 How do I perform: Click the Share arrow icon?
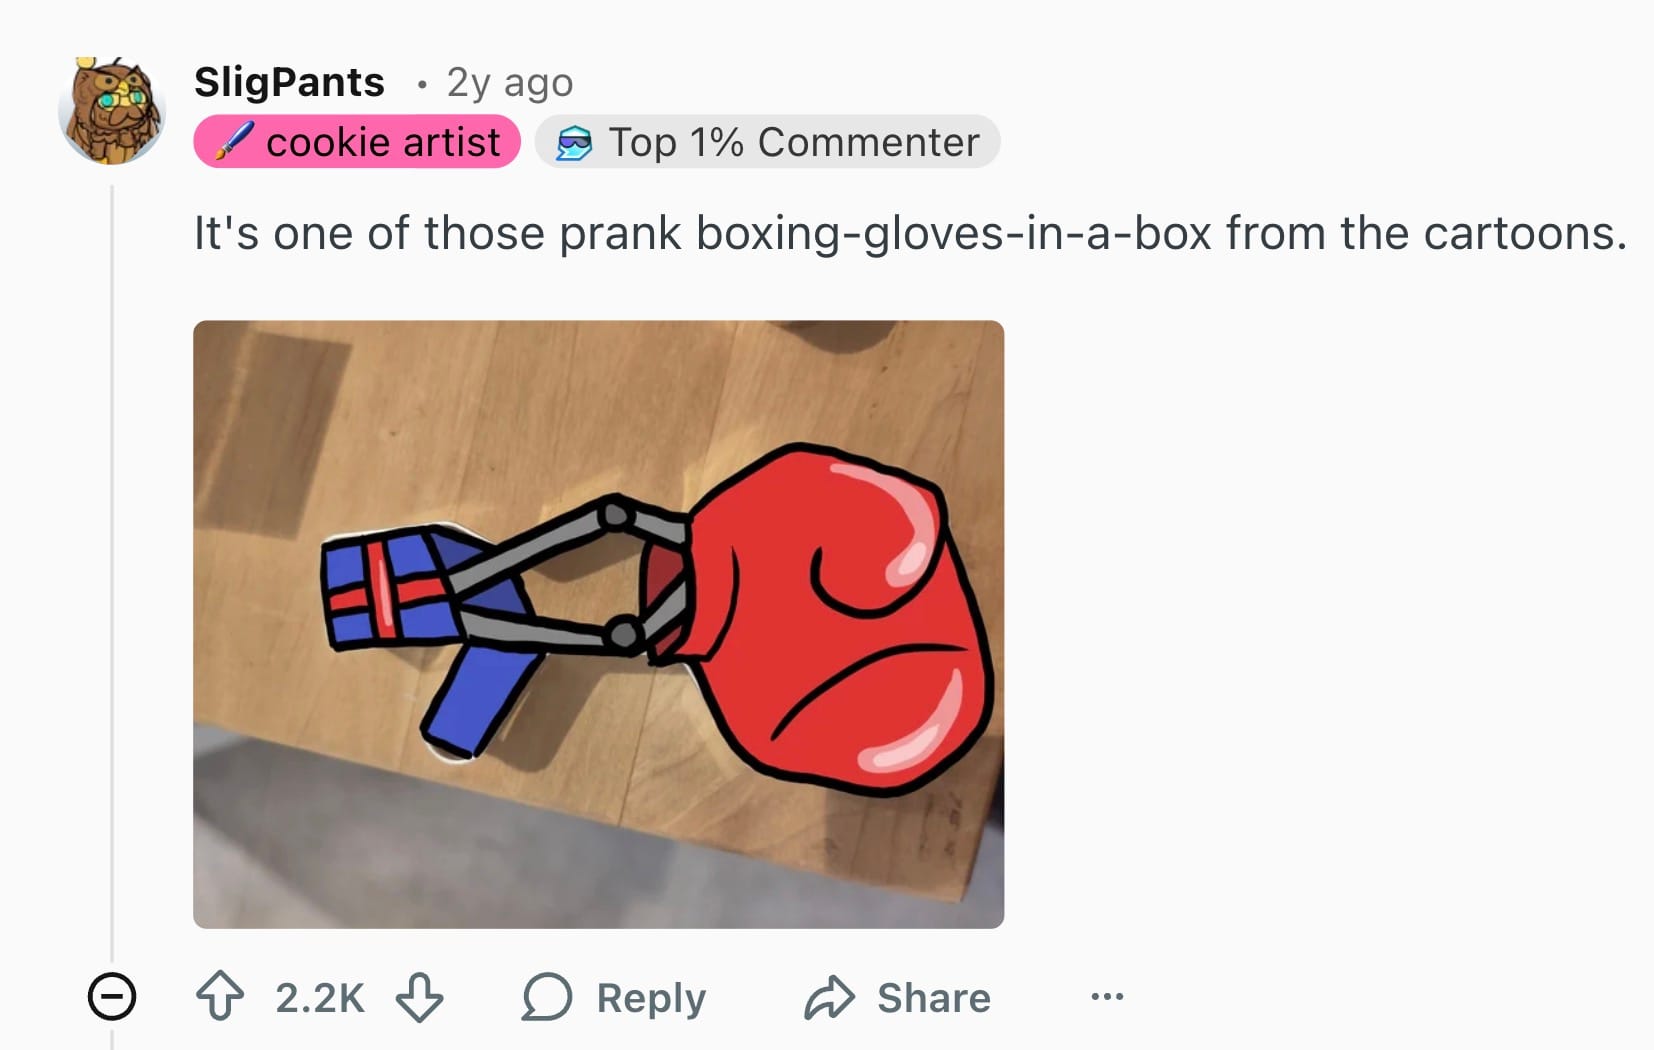pos(829,997)
